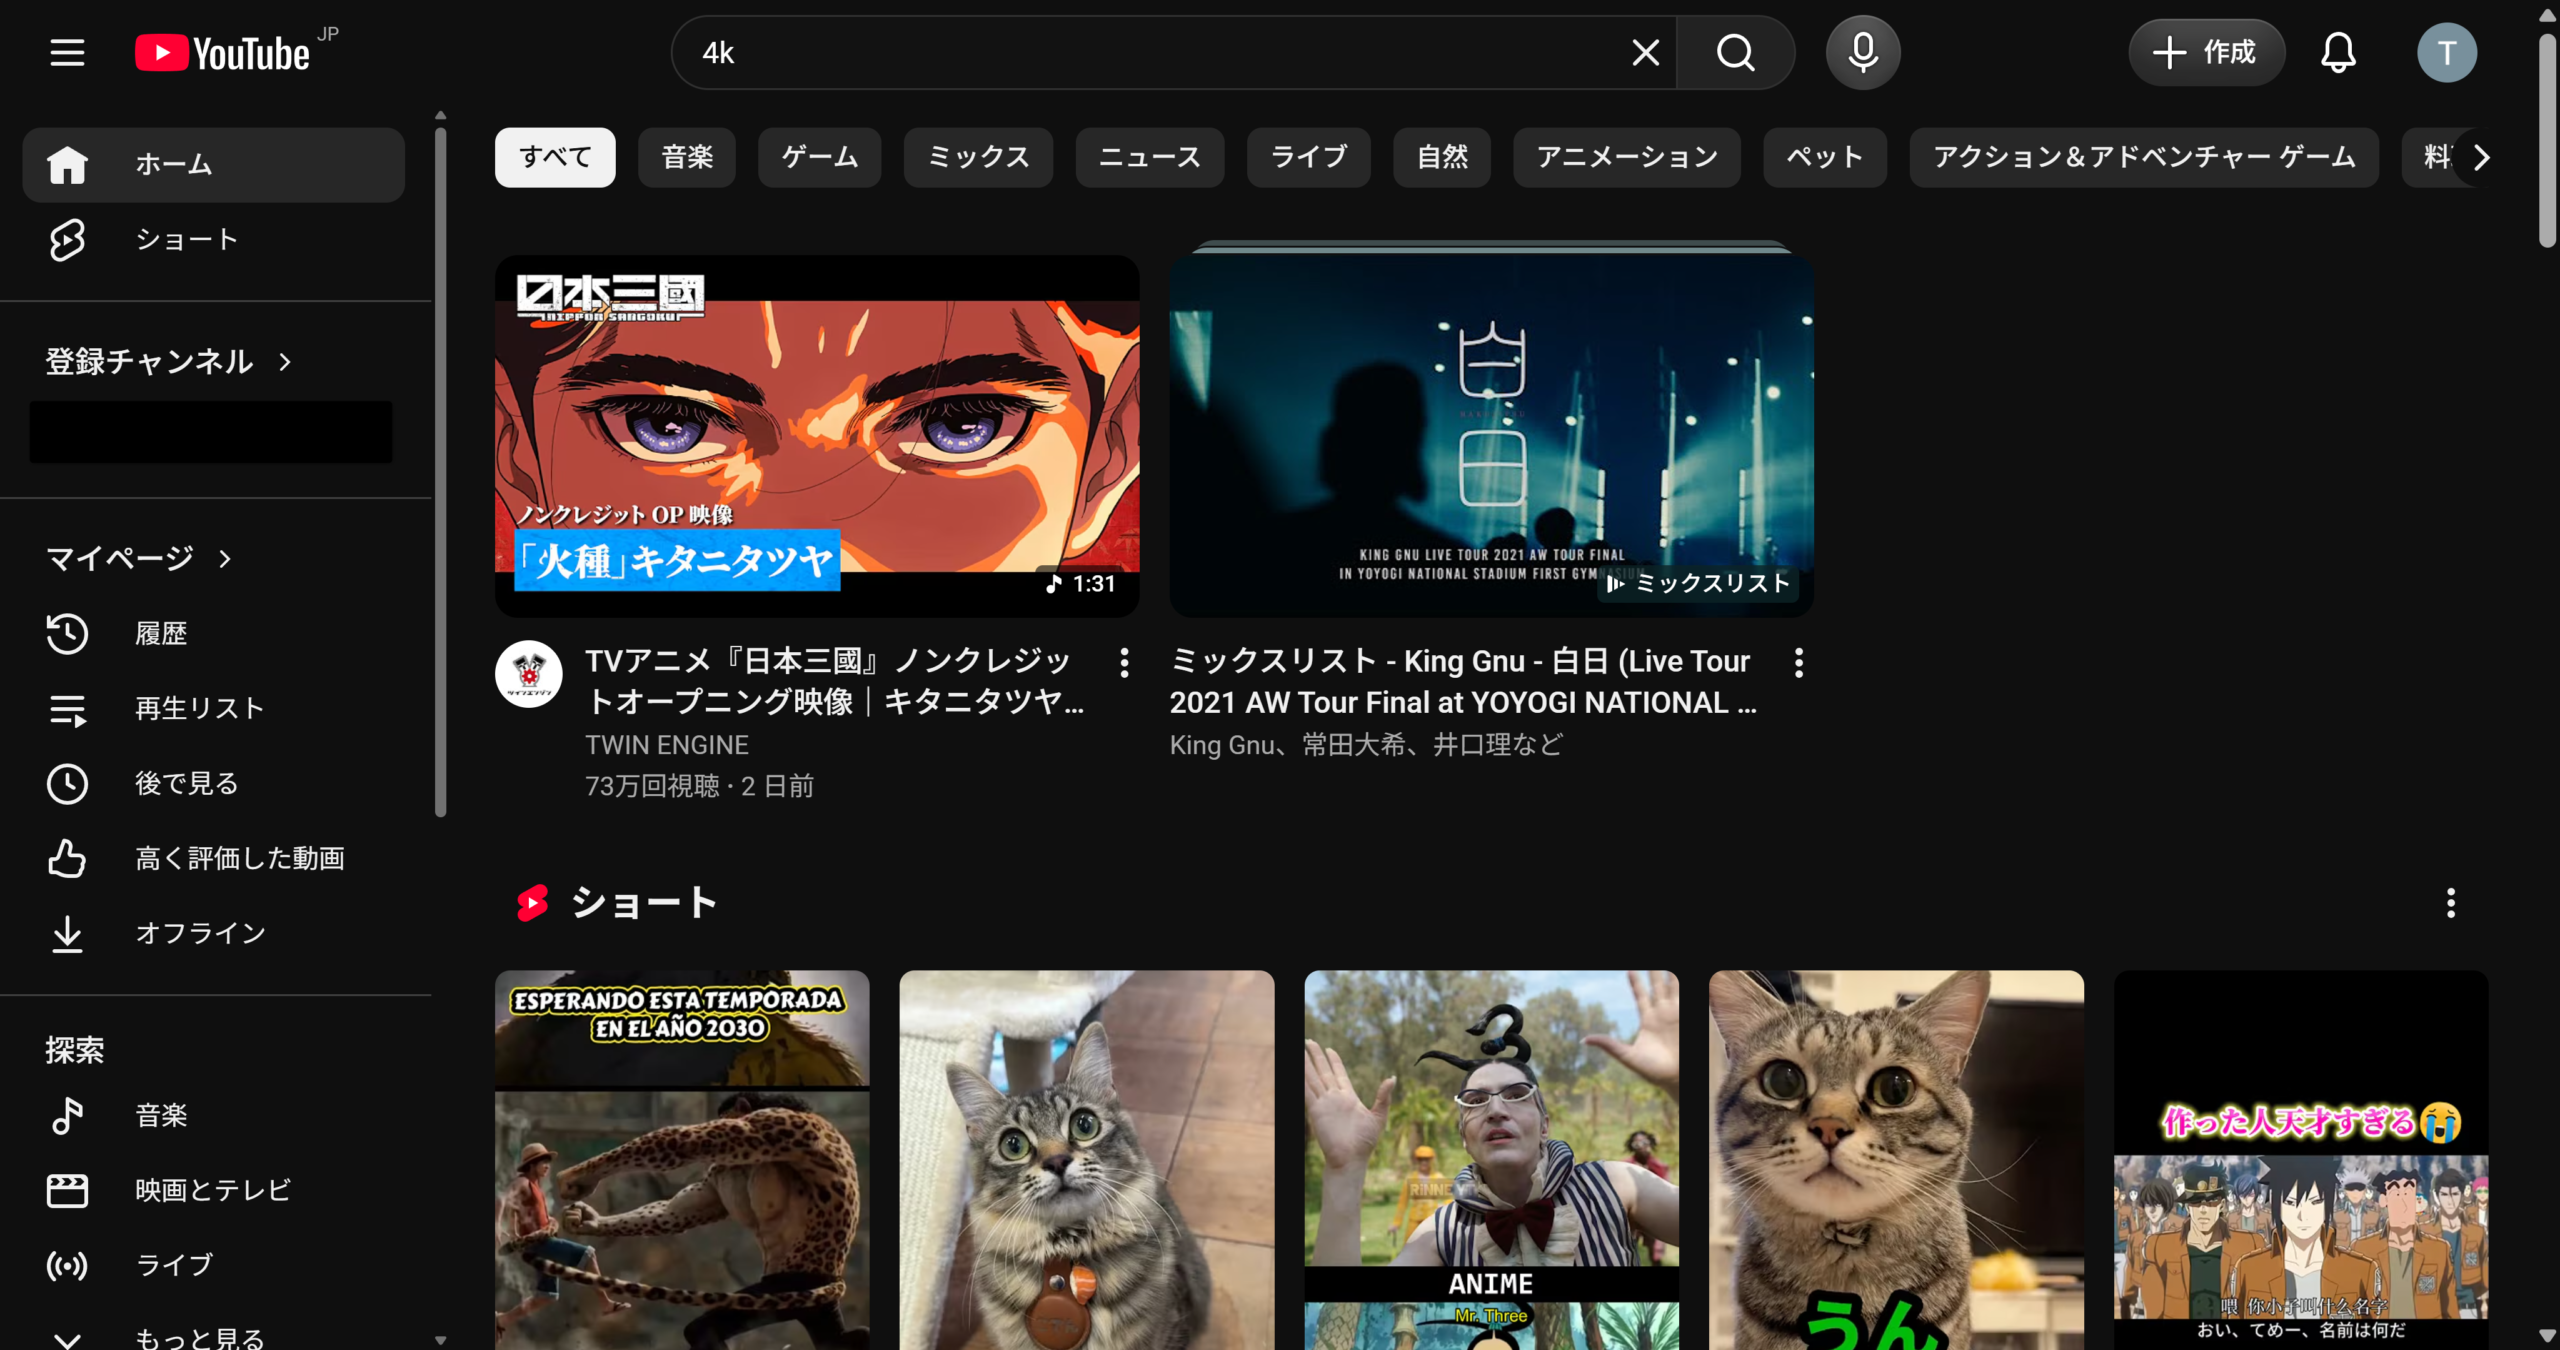Select the ライブ filter chip
This screenshot has height=1350, width=2560.
point(1308,157)
